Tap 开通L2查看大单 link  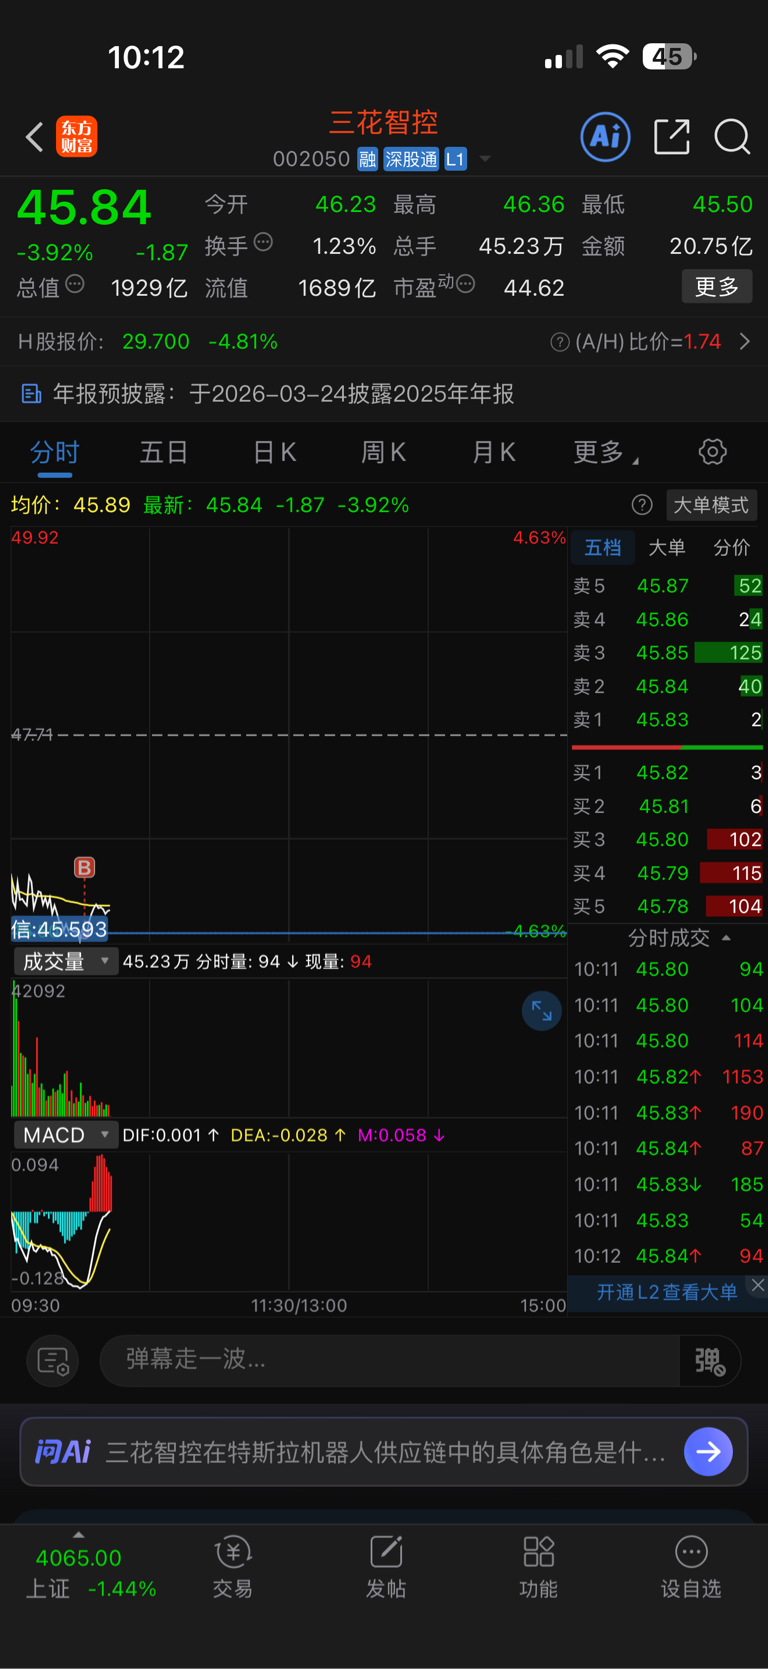(667, 1292)
